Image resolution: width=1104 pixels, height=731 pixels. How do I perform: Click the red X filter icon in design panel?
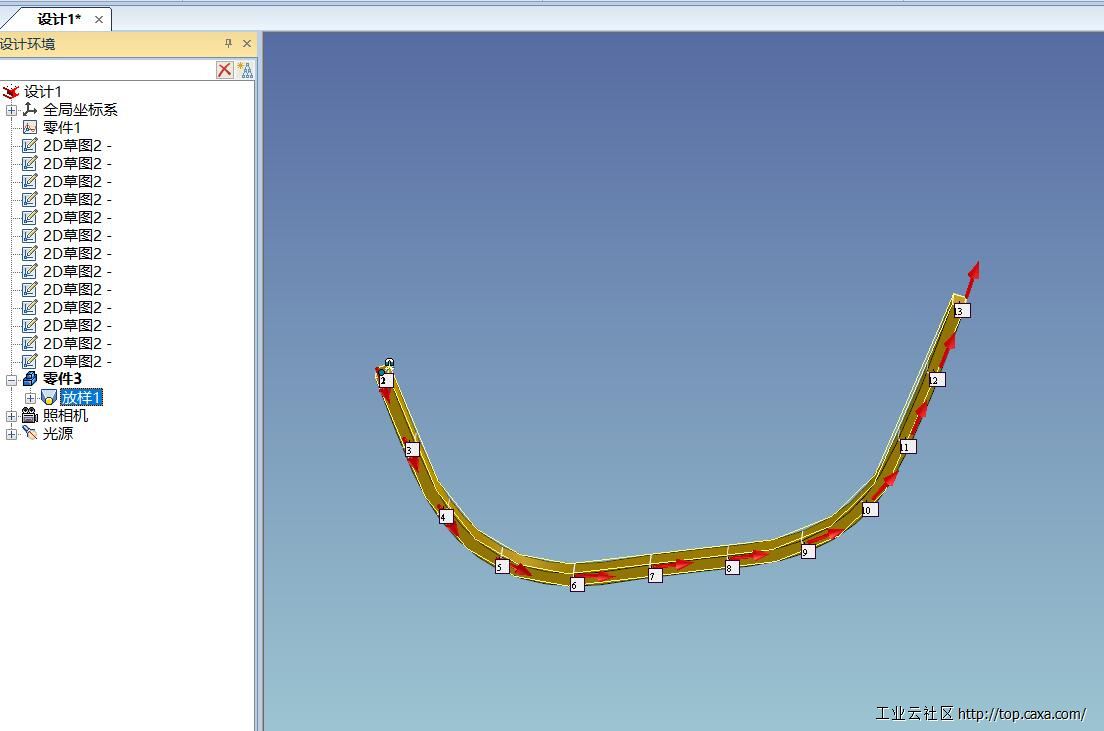pyautogui.click(x=224, y=69)
